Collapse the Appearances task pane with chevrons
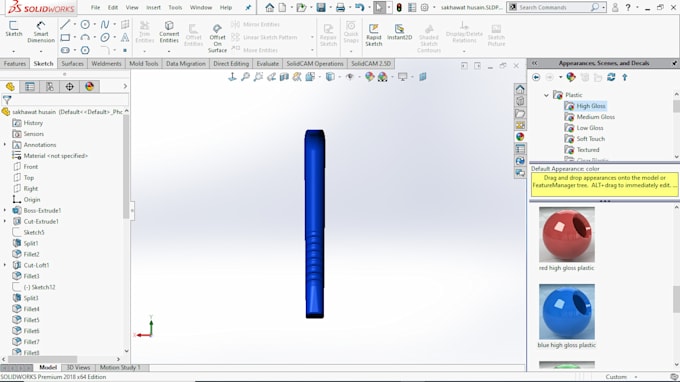 pyautogui.click(x=535, y=63)
